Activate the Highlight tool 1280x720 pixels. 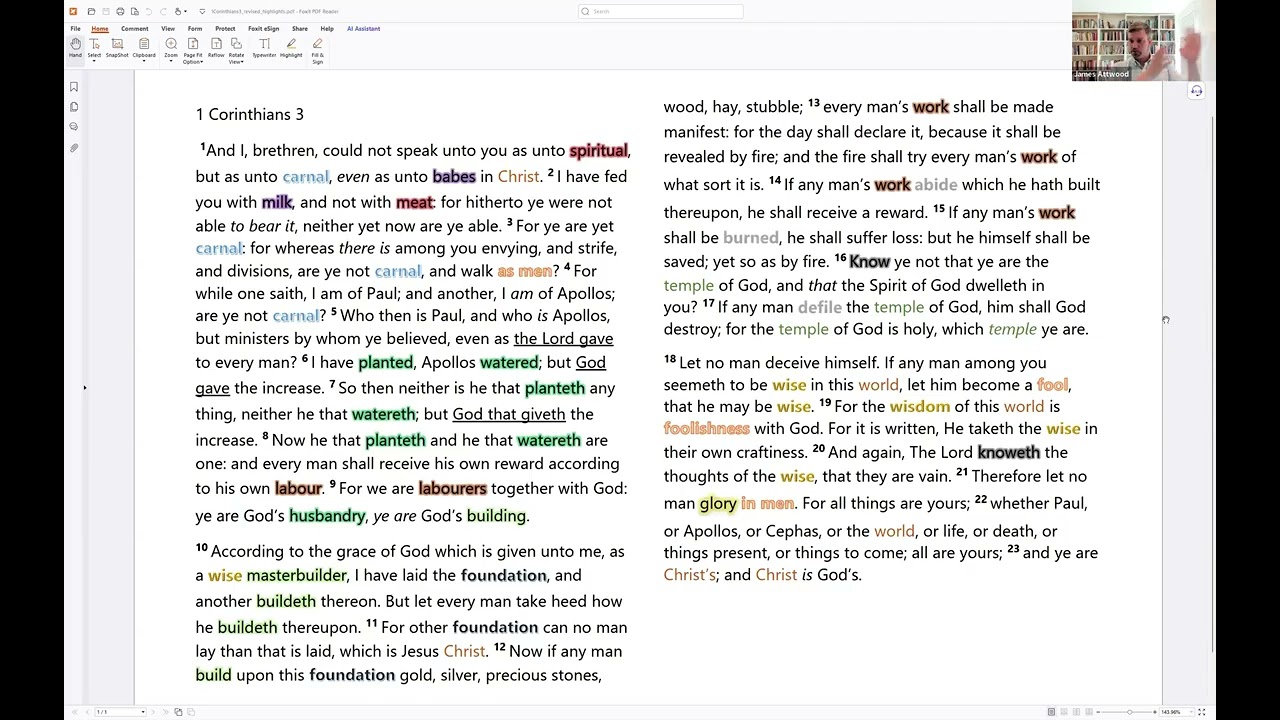[291, 48]
